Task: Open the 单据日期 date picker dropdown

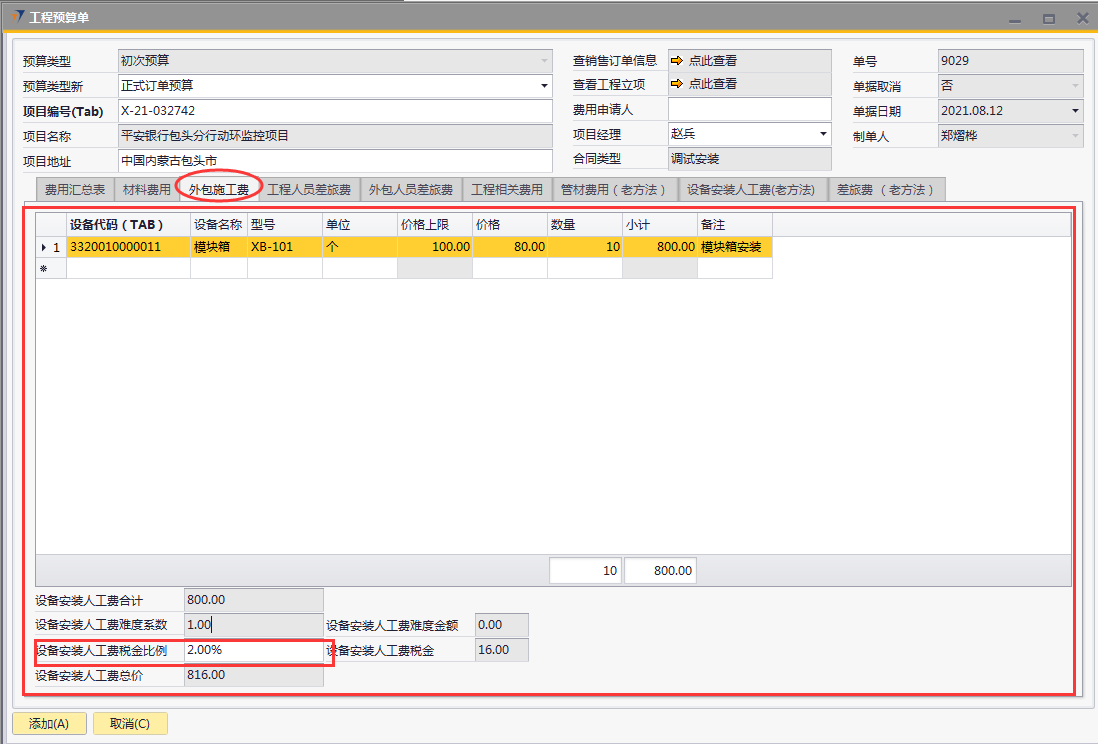Action: 1075,111
